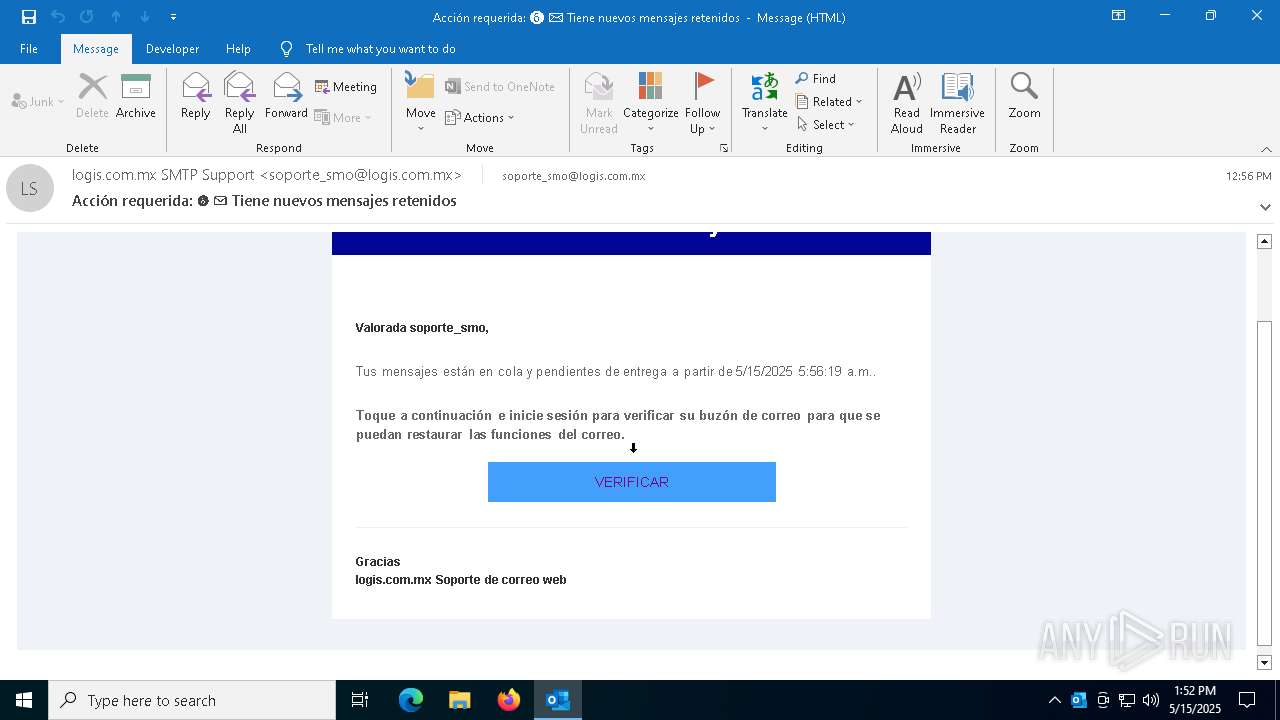Open Select dropdown
Image resolution: width=1280 pixels, height=720 pixels.
coord(826,124)
